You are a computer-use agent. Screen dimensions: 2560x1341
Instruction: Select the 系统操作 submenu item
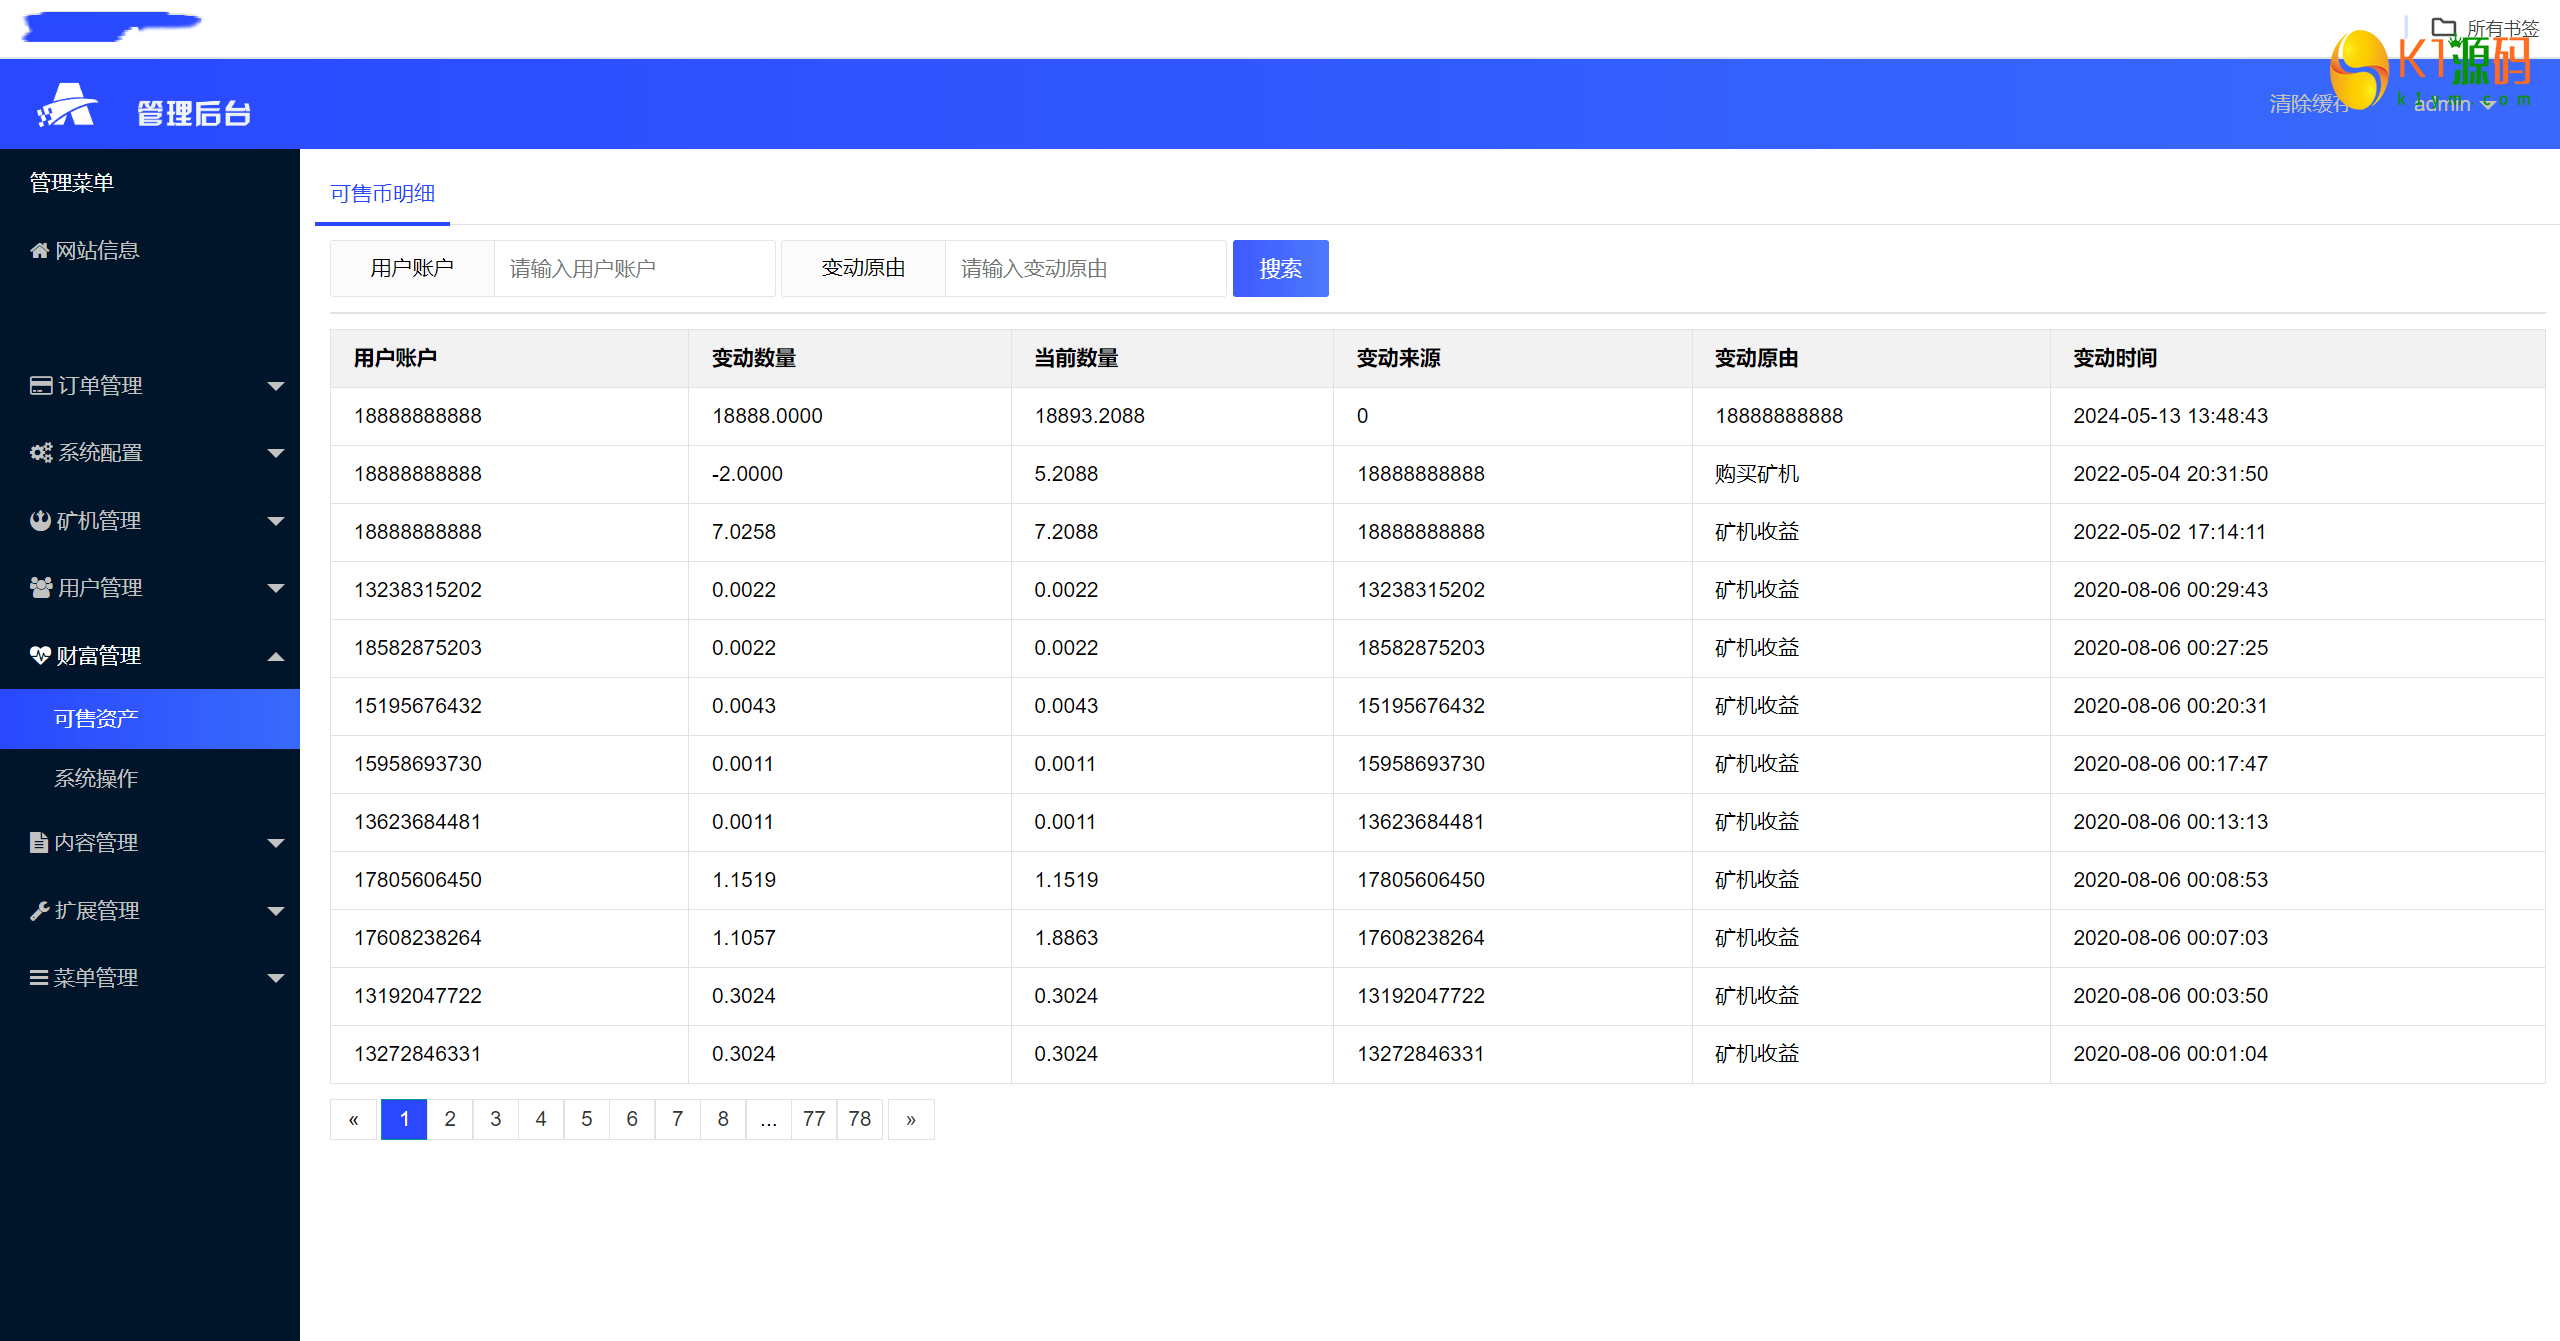(x=96, y=778)
